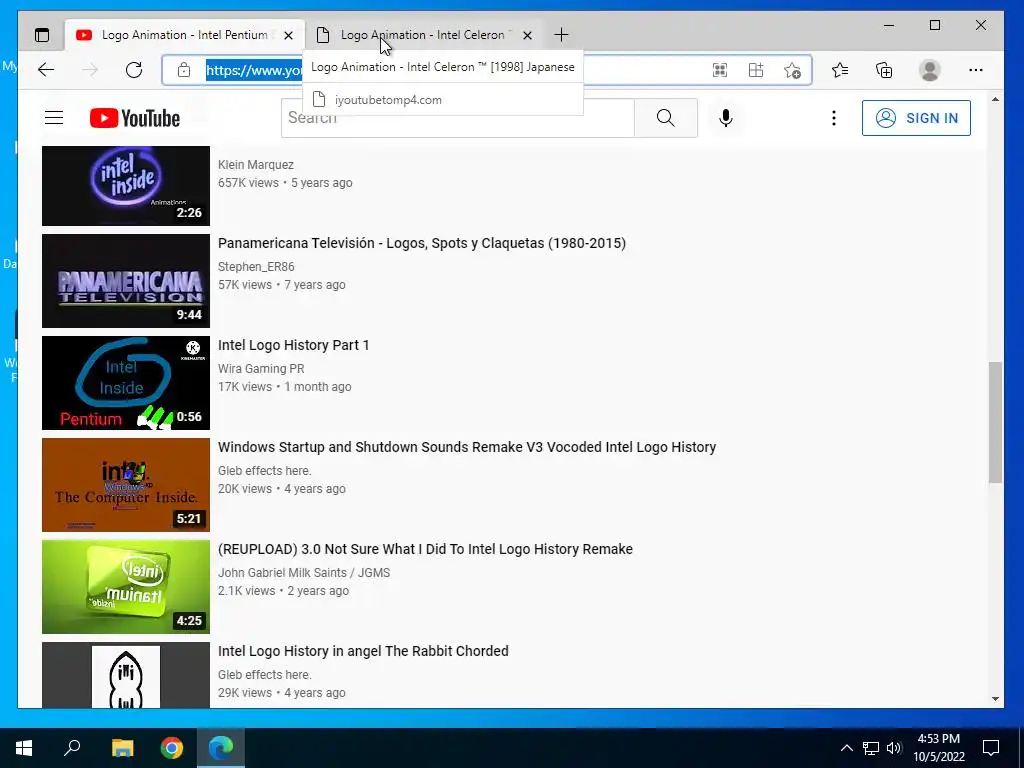Play the intel inside 2:26 thumbnail
This screenshot has width=1024, height=768.
[x=126, y=185]
